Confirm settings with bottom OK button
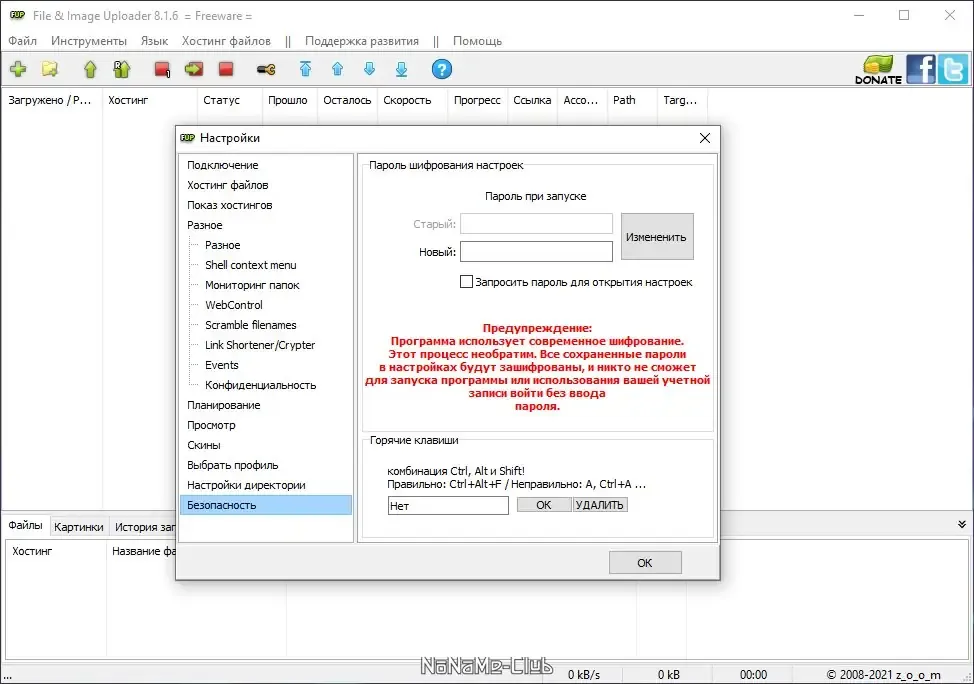Screen dimensions: 974x684 pyautogui.click(x=645, y=563)
